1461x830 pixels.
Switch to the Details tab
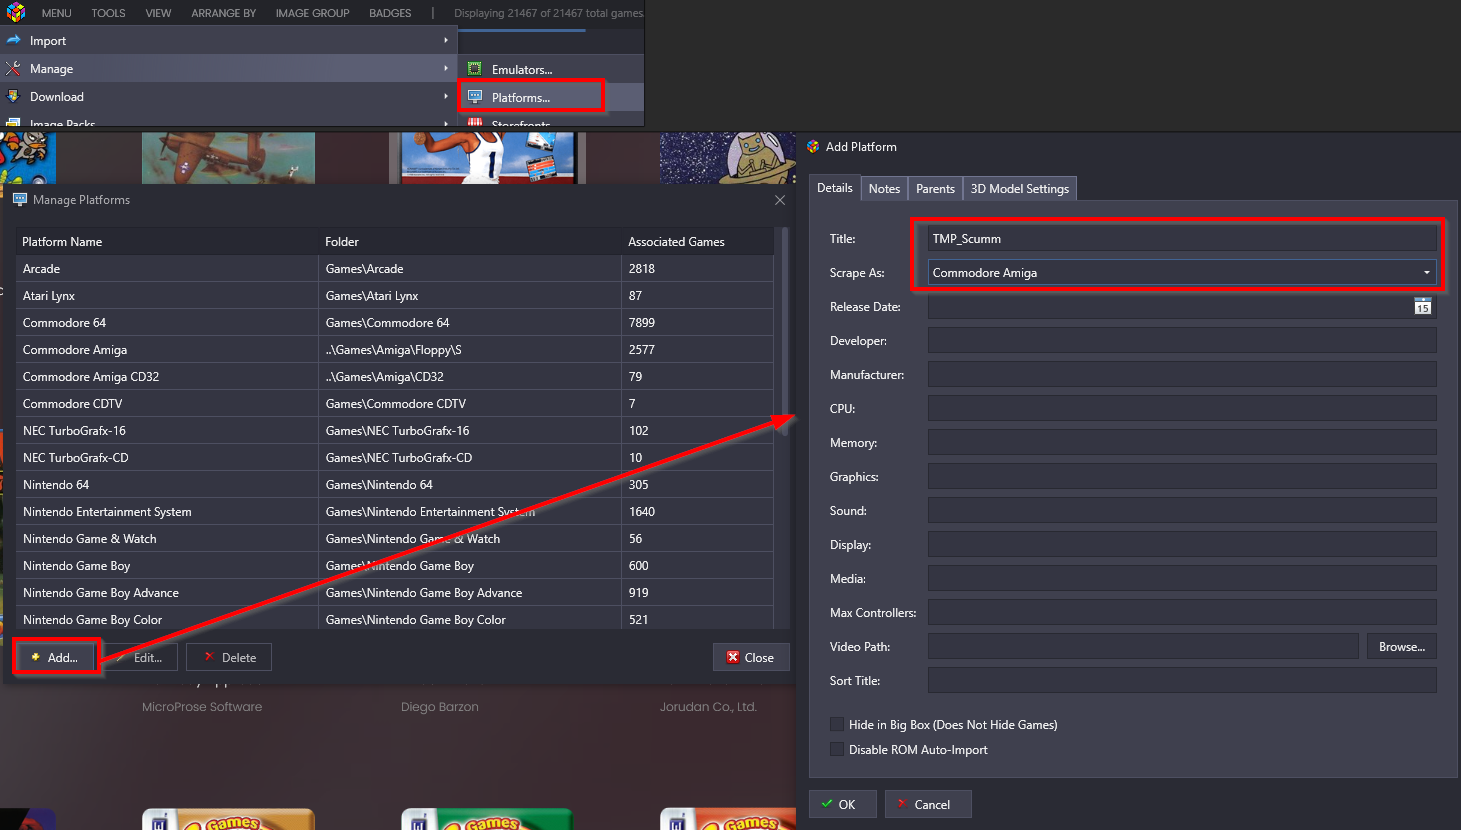(x=834, y=187)
